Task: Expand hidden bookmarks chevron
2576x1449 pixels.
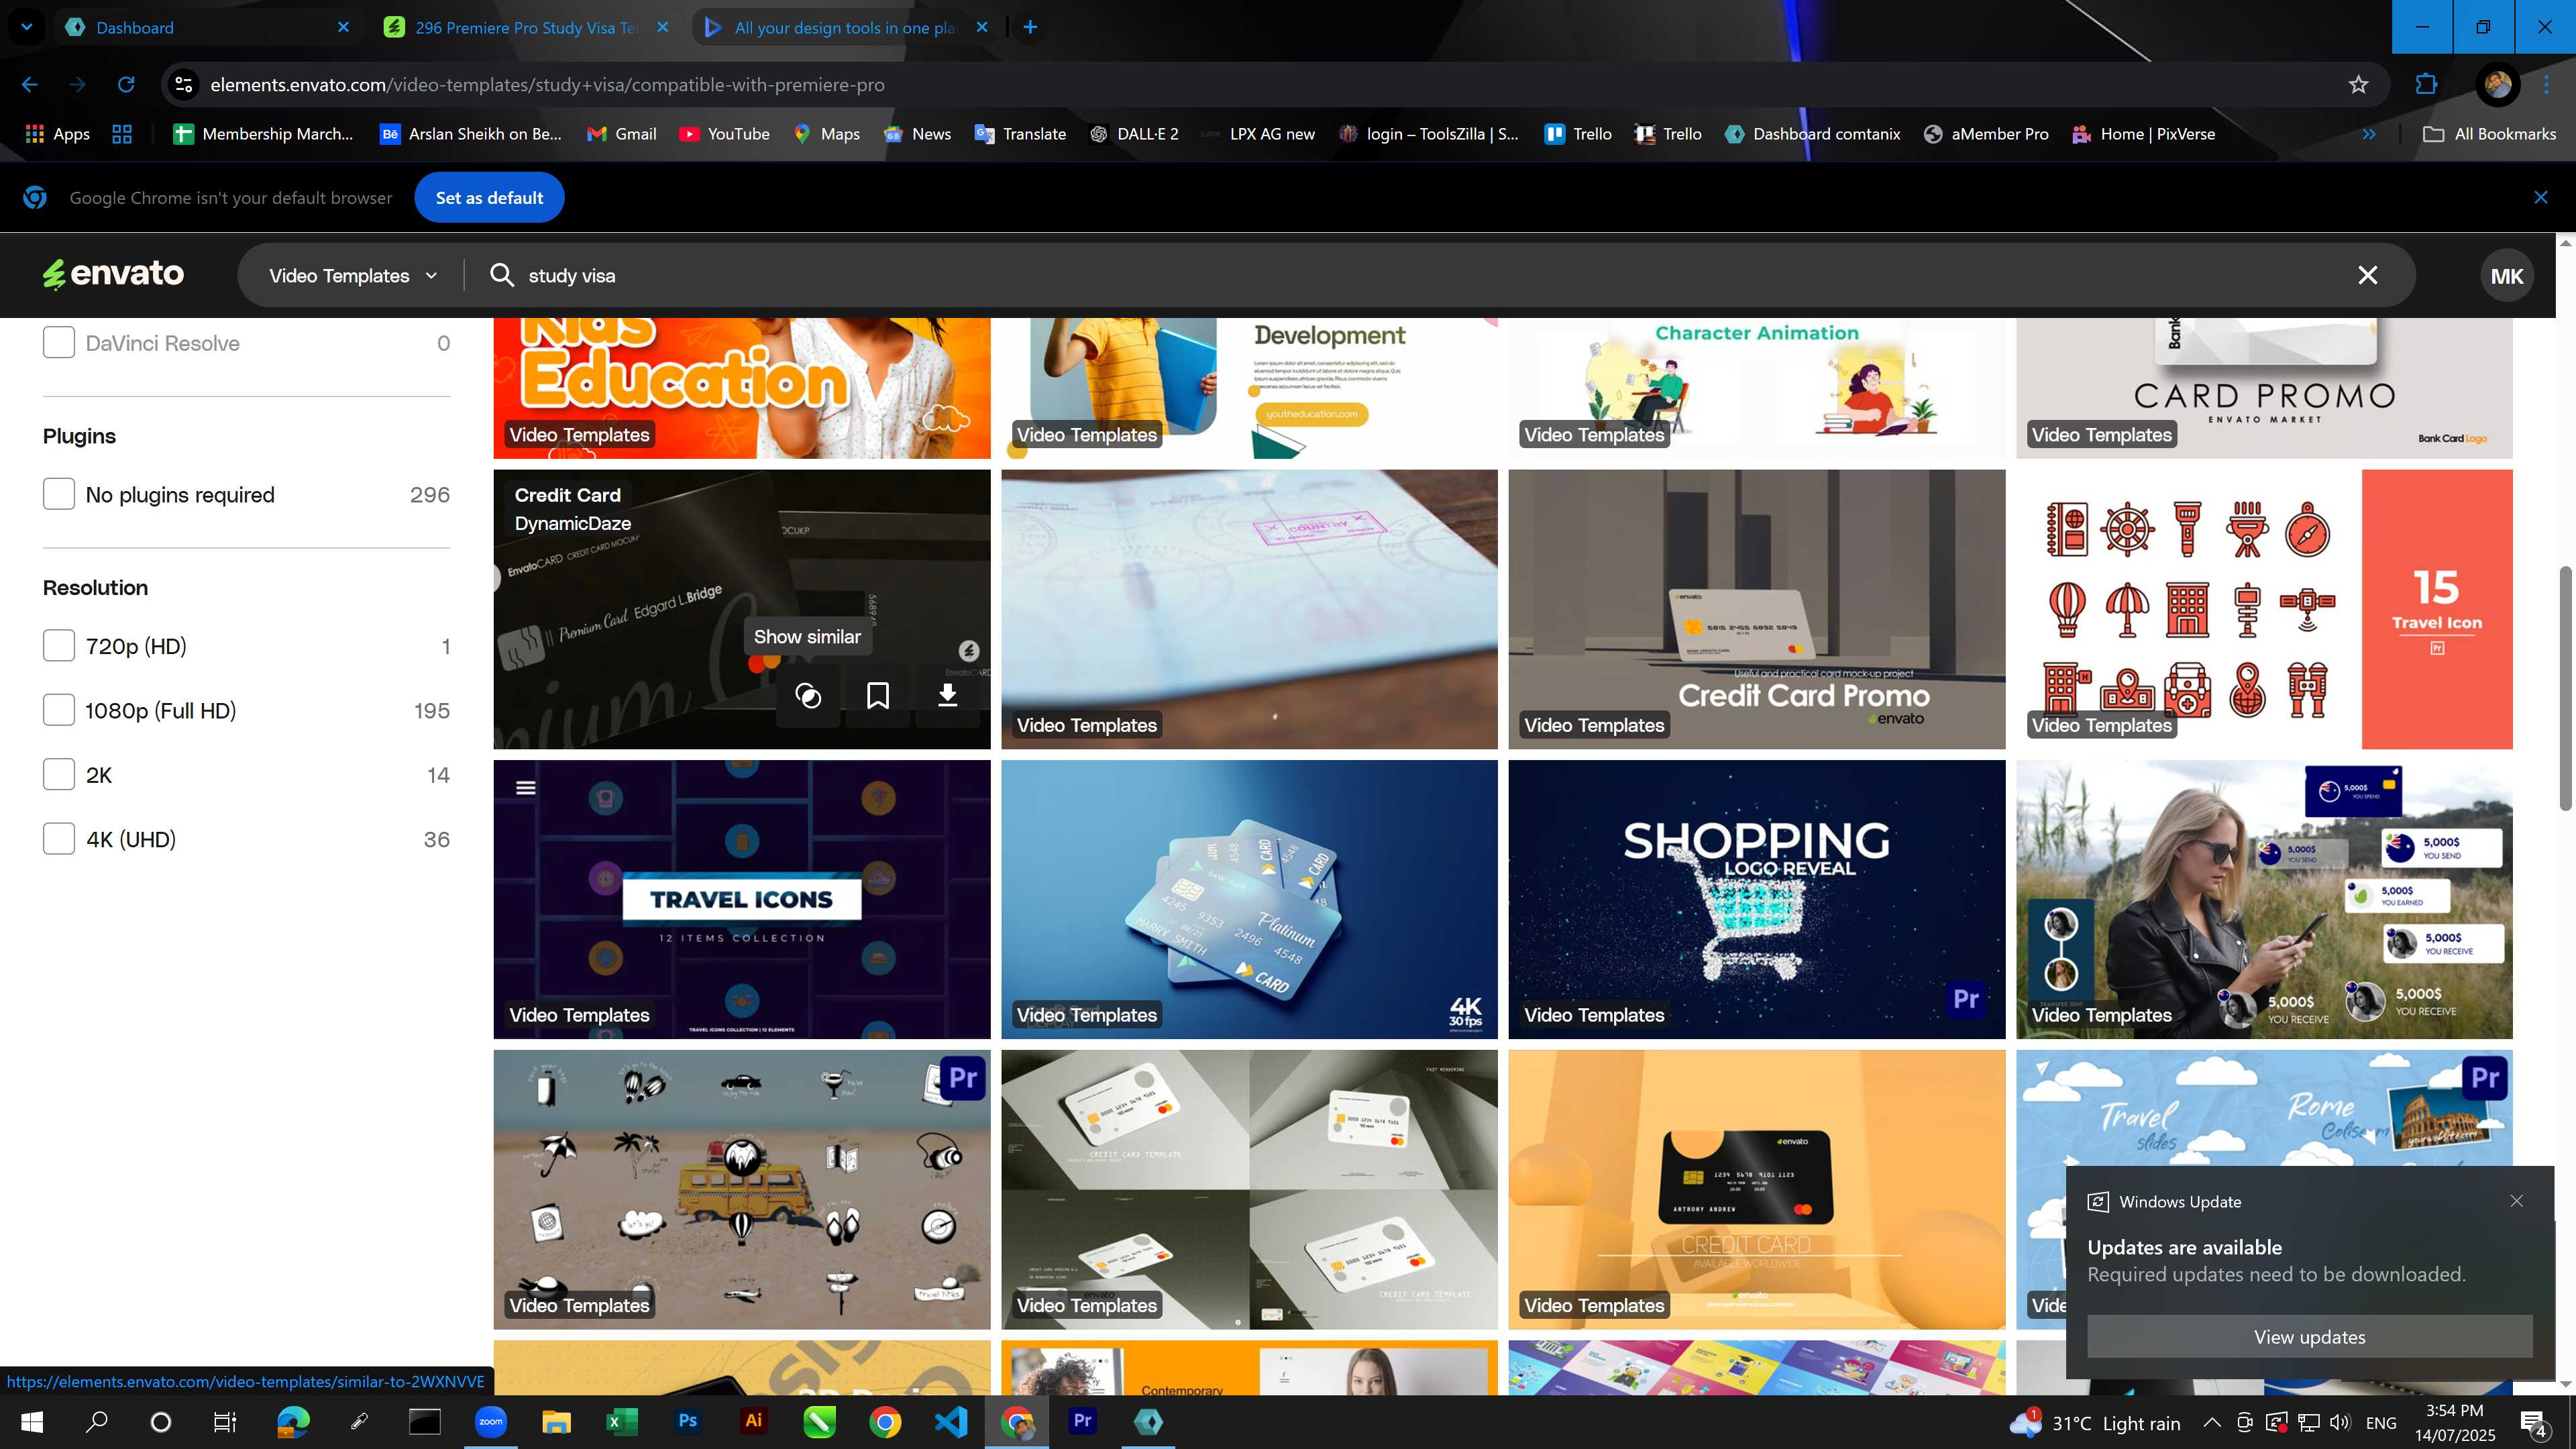Action: [2369, 134]
